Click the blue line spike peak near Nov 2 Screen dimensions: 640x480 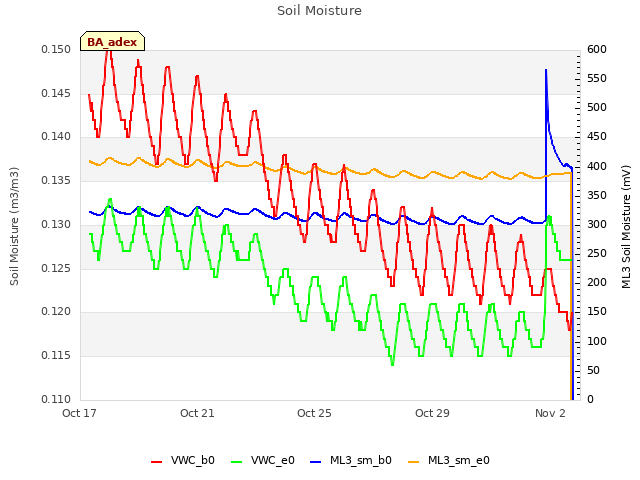(546, 70)
